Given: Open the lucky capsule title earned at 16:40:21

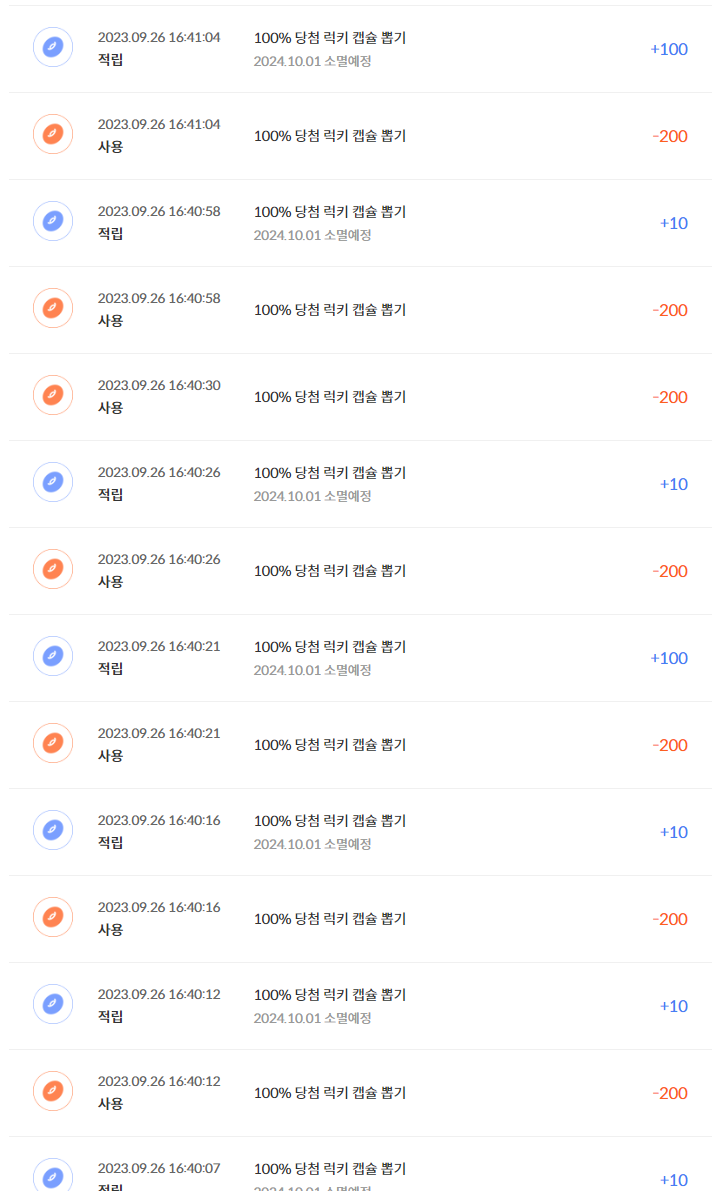Looking at the screenshot, I should (330, 647).
